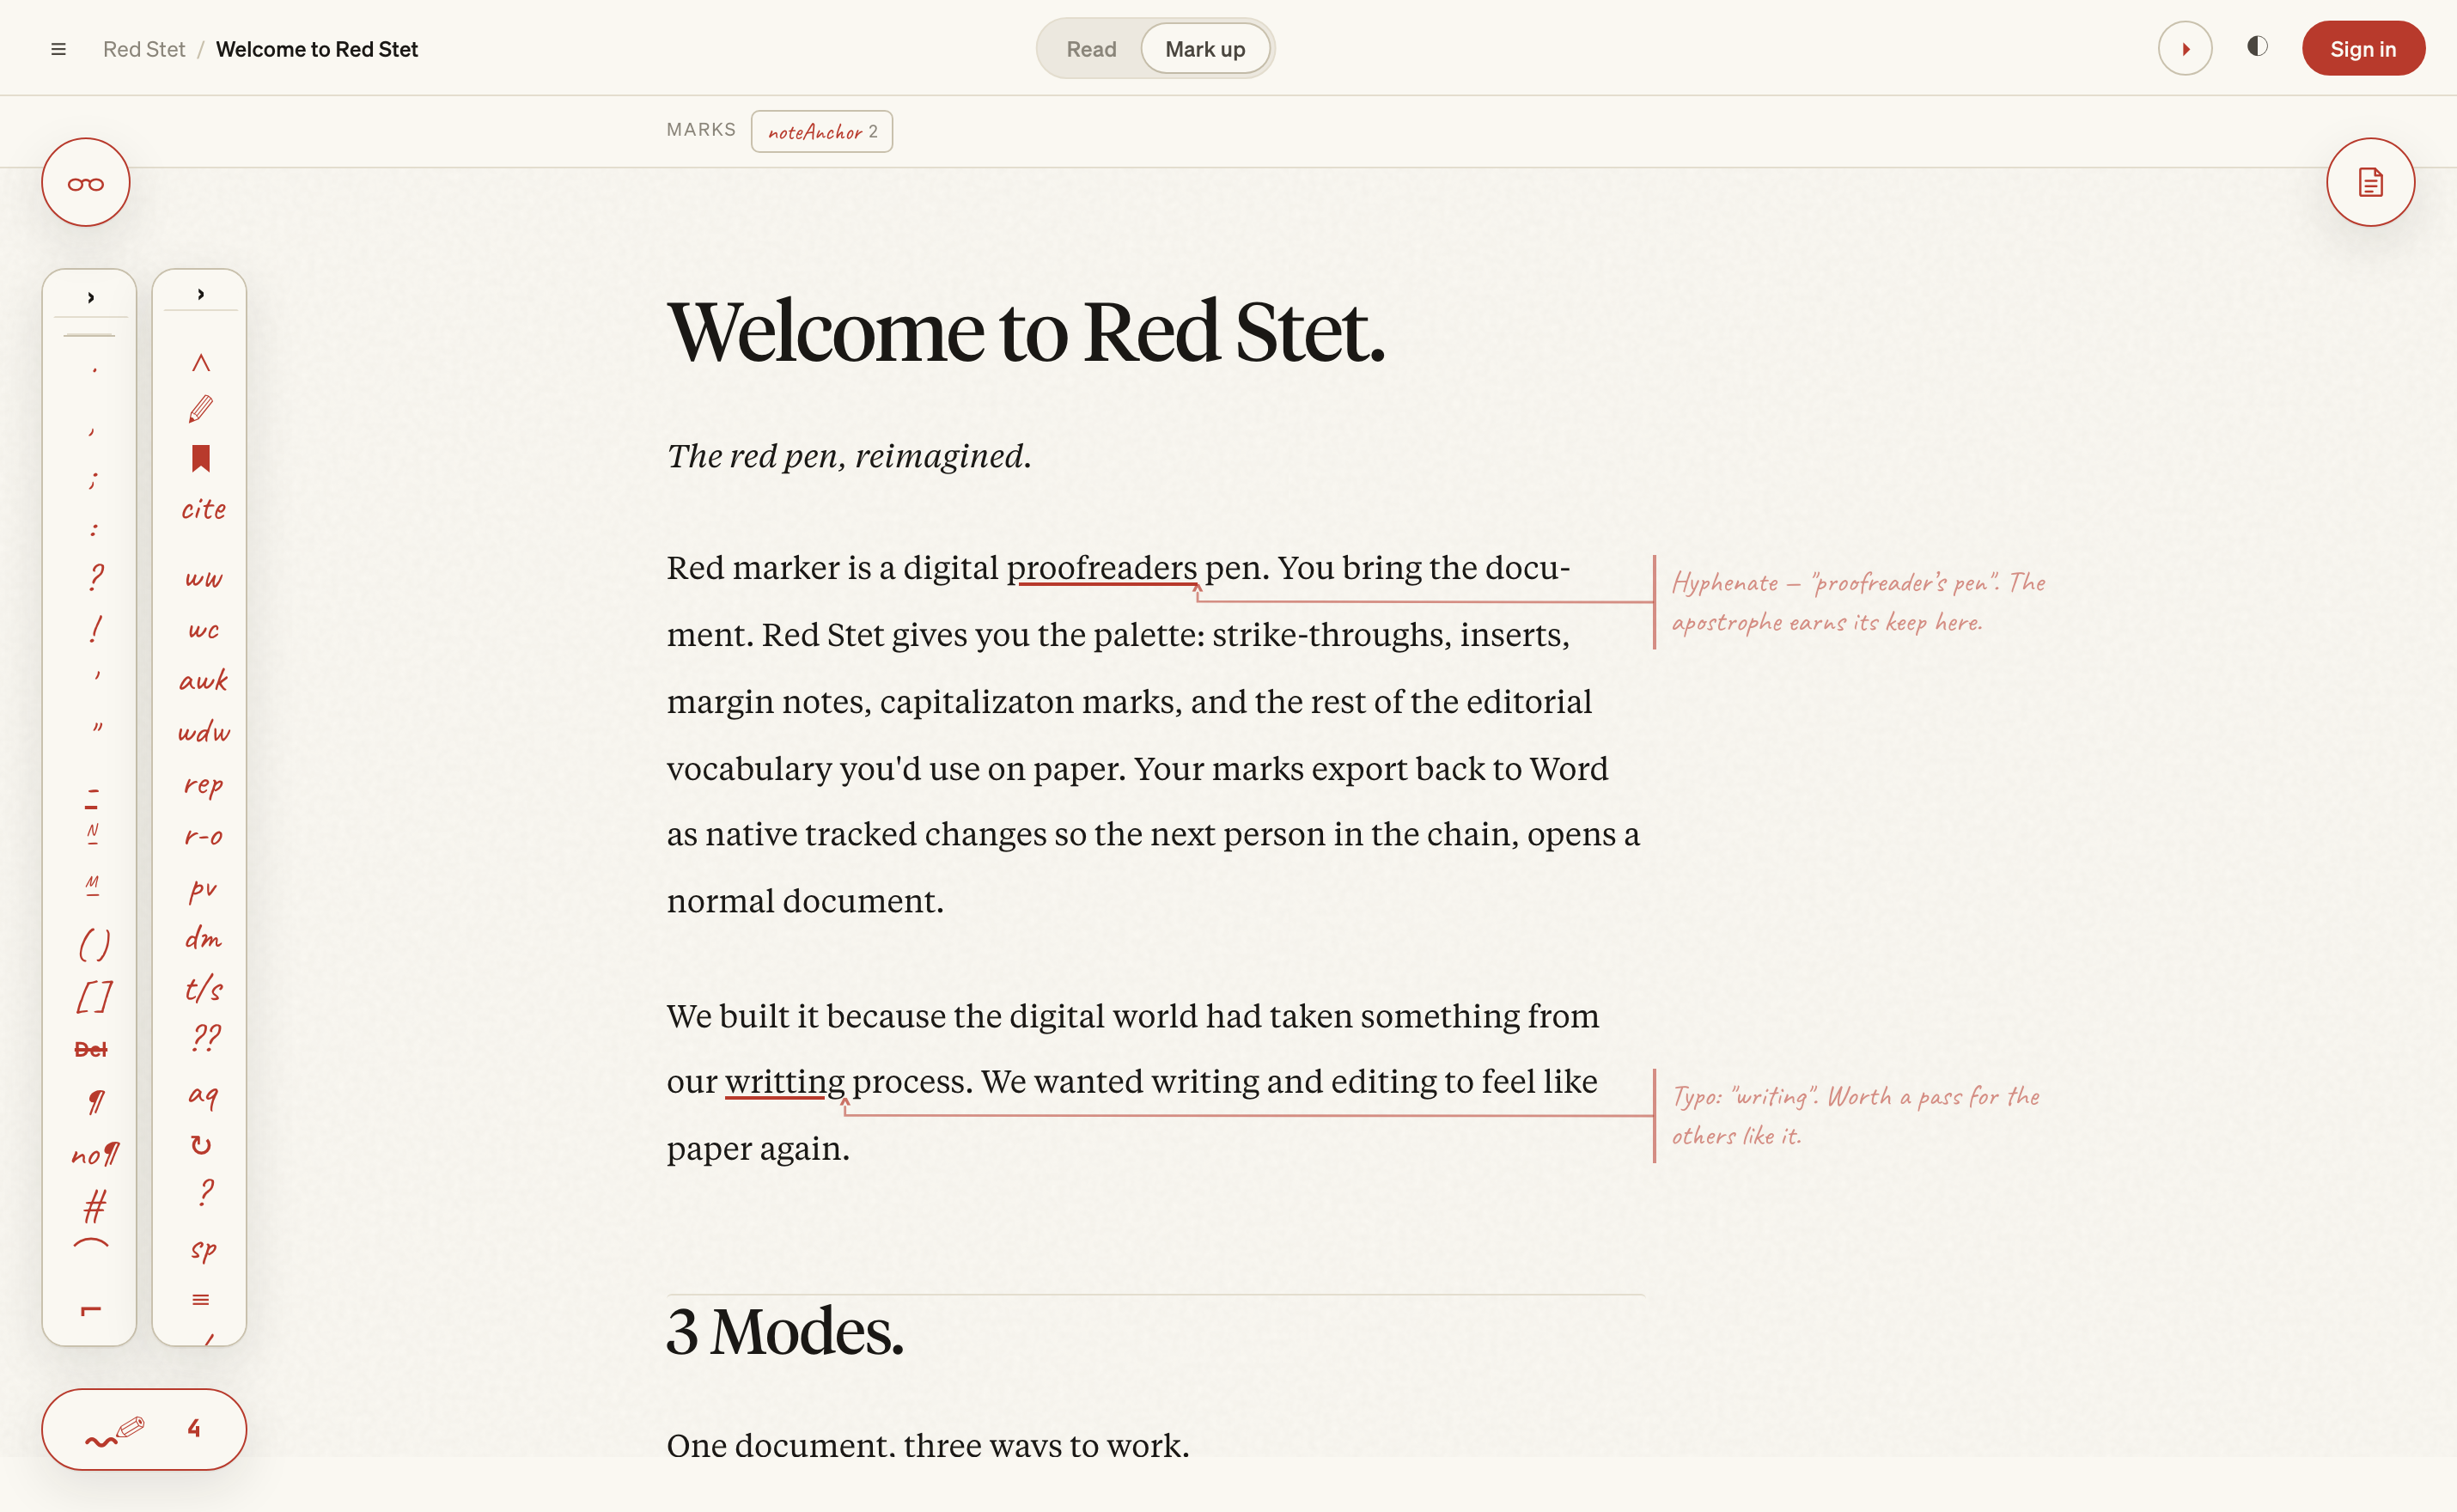This screenshot has width=2457, height=1512.
Task: Select the t/s mark
Action: click(x=203, y=989)
